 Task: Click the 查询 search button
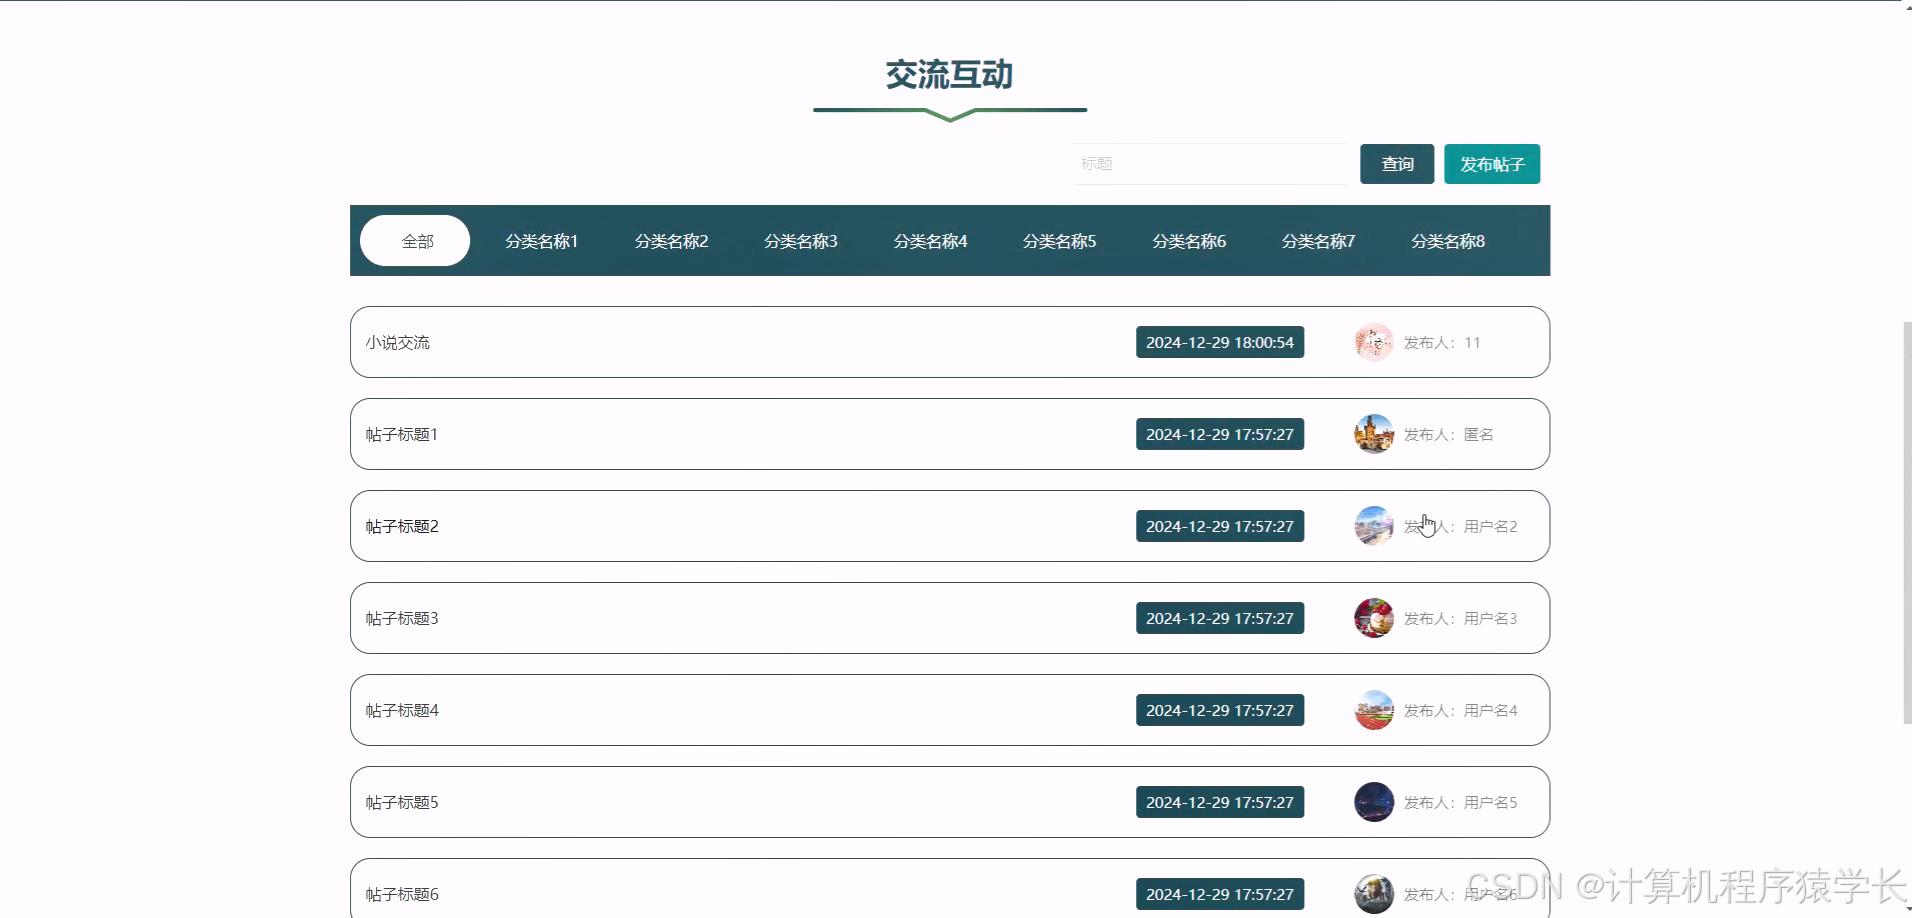(x=1397, y=164)
